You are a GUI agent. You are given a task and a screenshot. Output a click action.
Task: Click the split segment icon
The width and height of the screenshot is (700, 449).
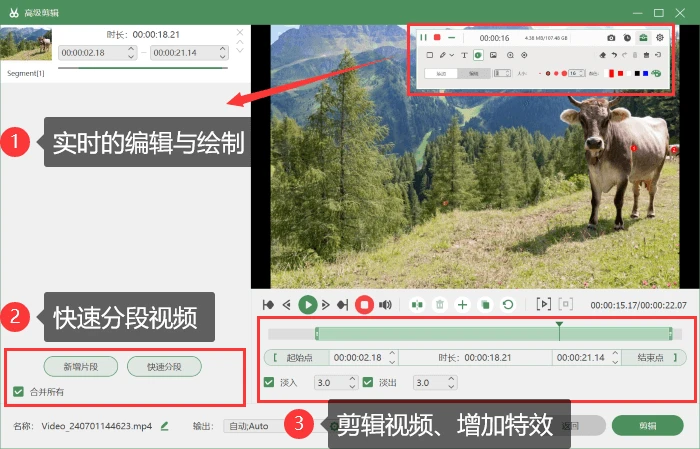pyautogui.click(x=417, y=305)
